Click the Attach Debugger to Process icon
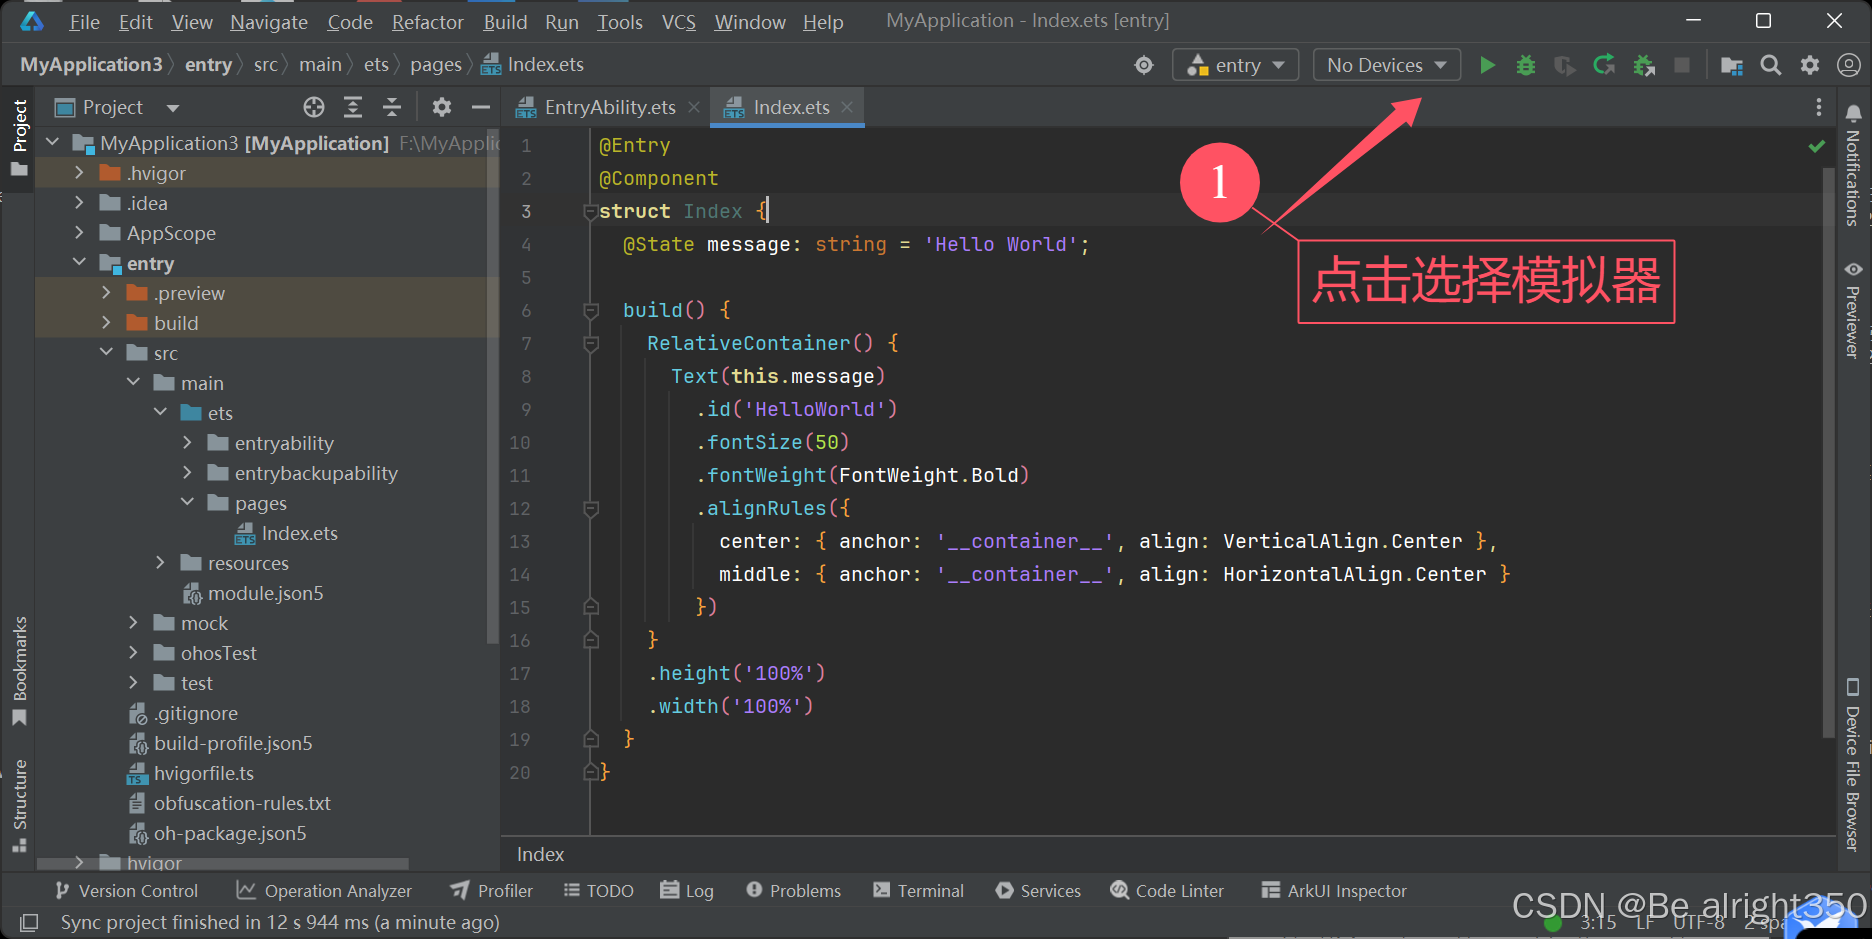Image resolution: width=1872 pixels, height=939 pixels. click(1644, 65)
